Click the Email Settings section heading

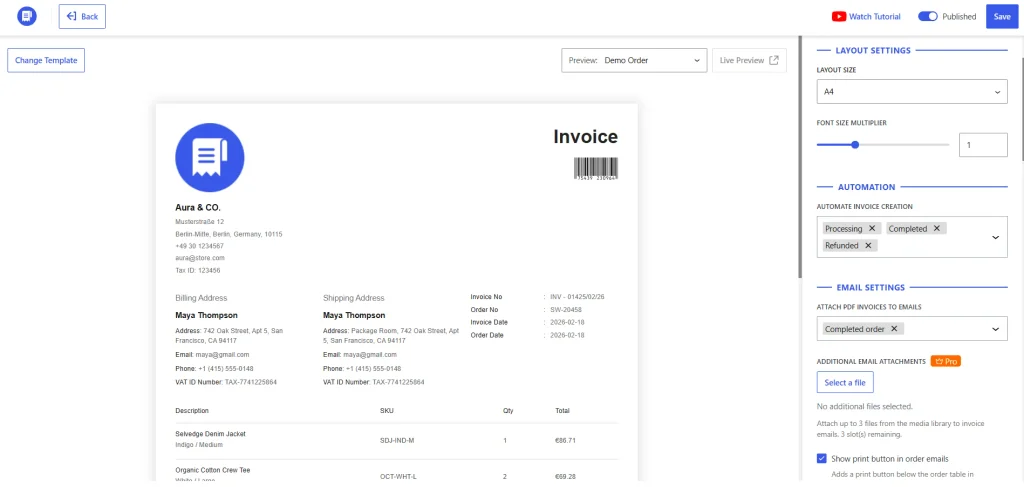(870, 287)
